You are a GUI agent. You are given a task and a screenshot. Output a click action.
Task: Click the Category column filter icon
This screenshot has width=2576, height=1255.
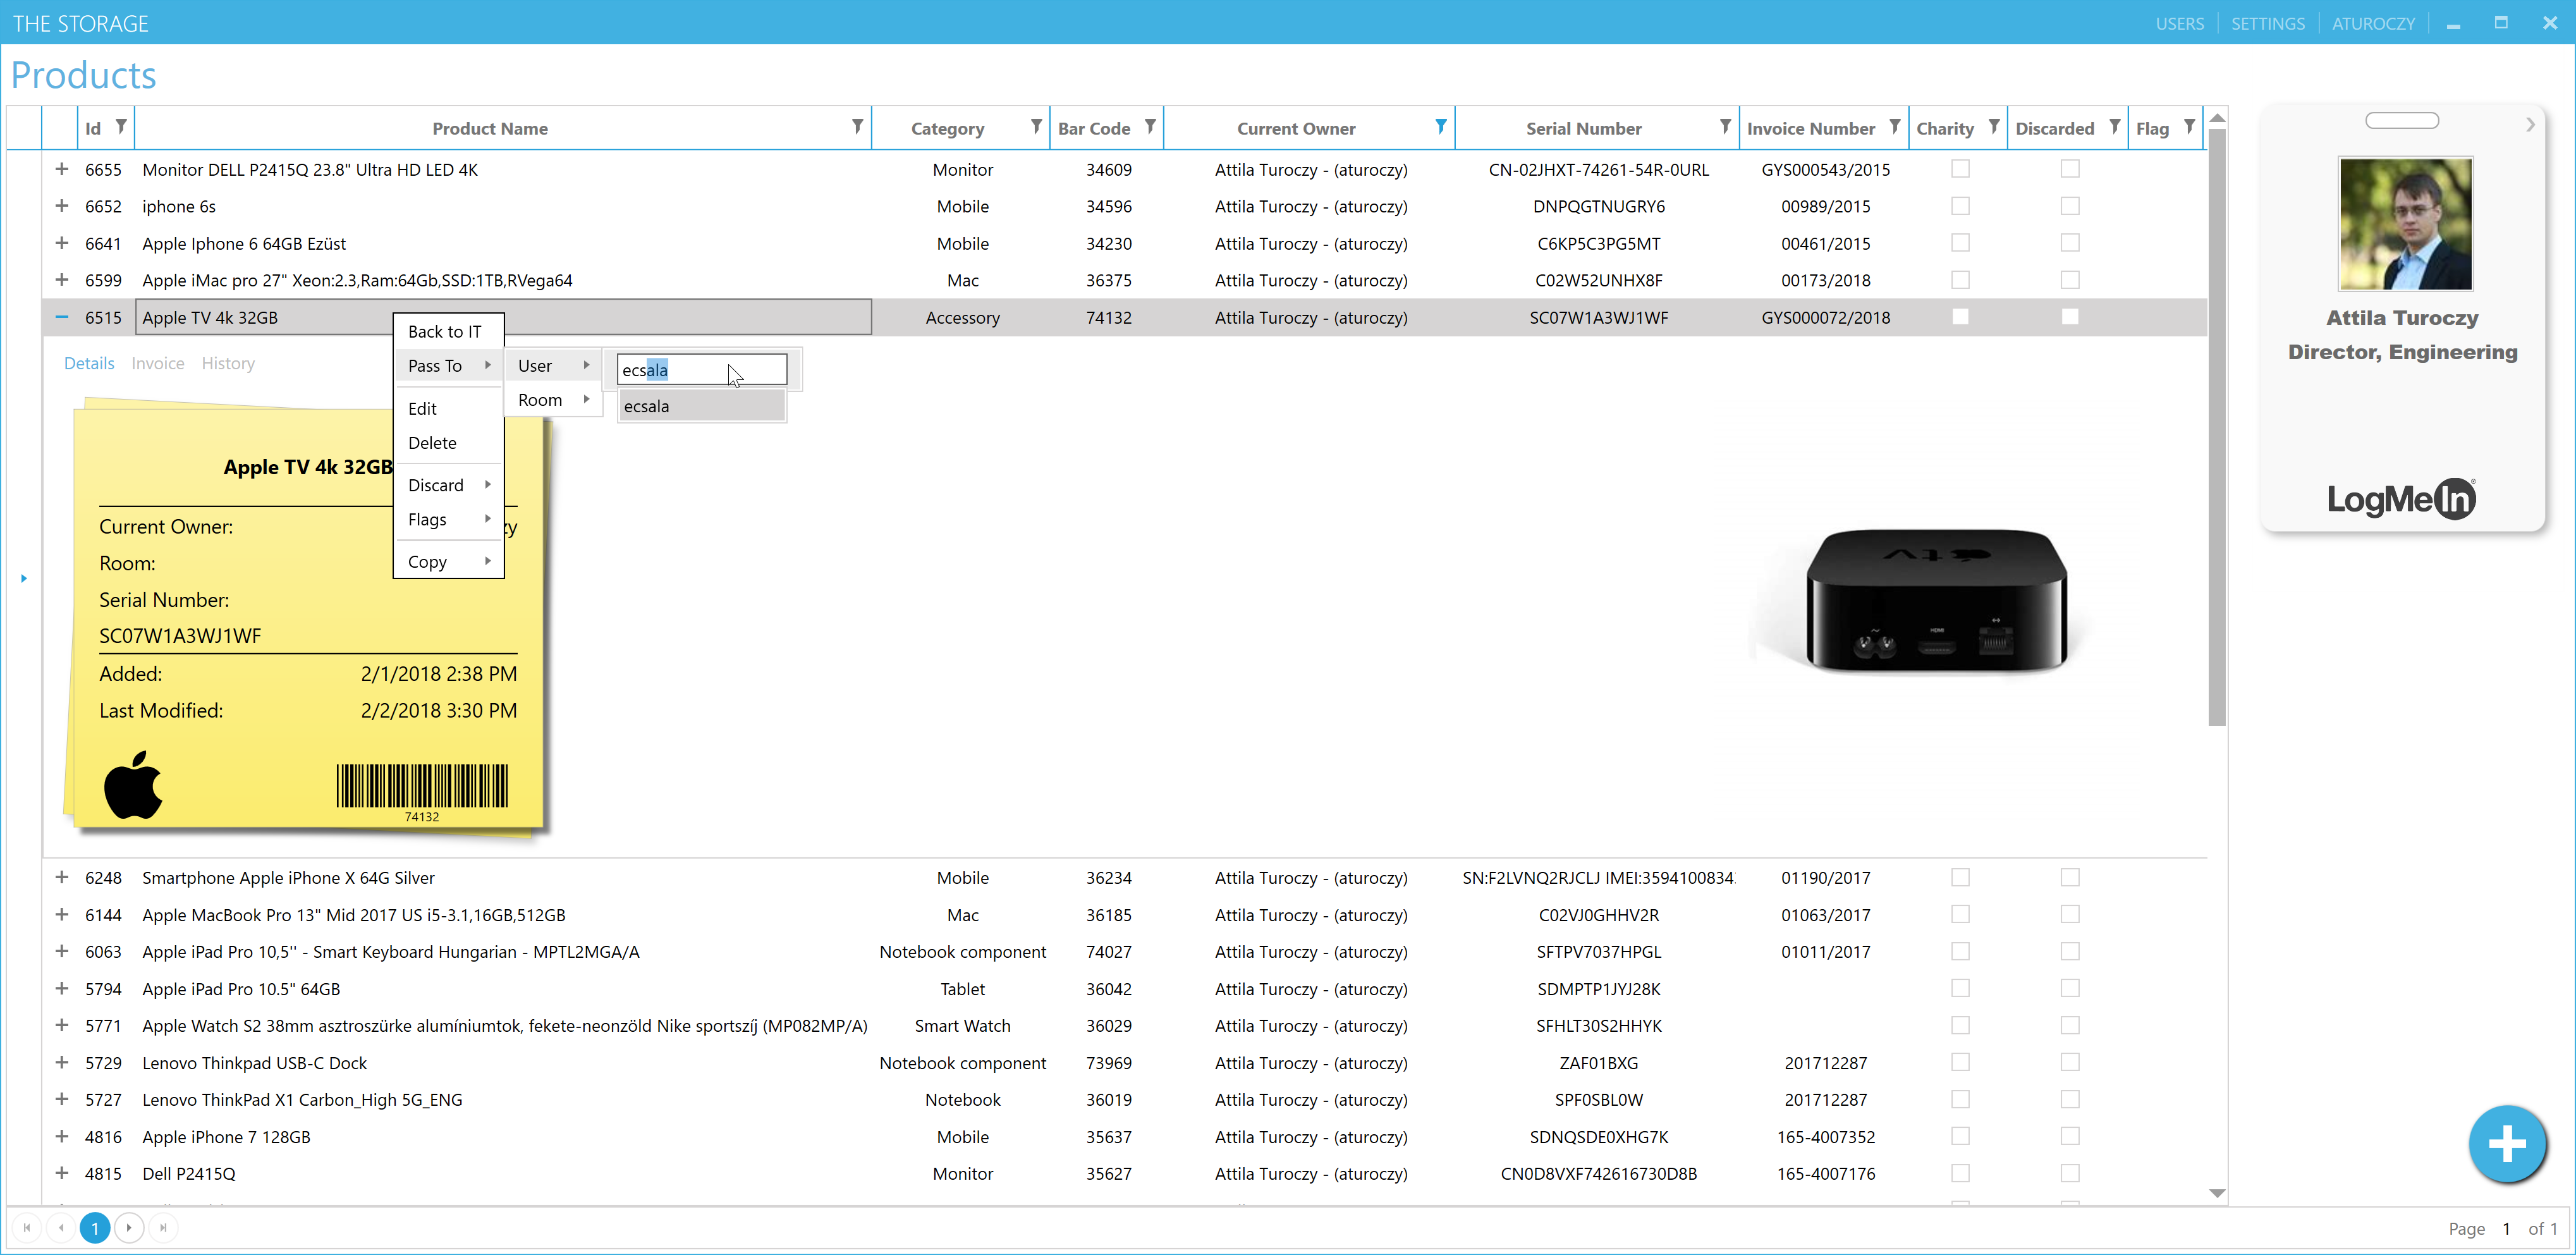coord(1036,127)
